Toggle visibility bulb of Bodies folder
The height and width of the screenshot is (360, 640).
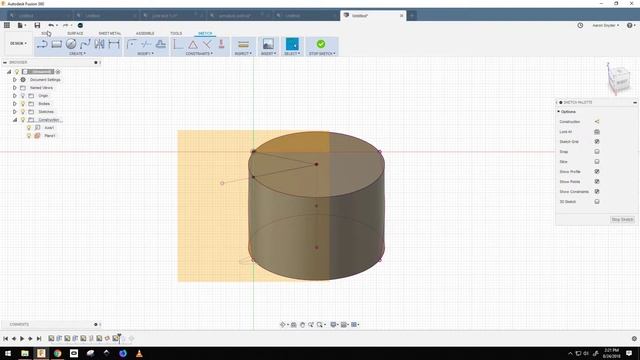tap(23, 104)
